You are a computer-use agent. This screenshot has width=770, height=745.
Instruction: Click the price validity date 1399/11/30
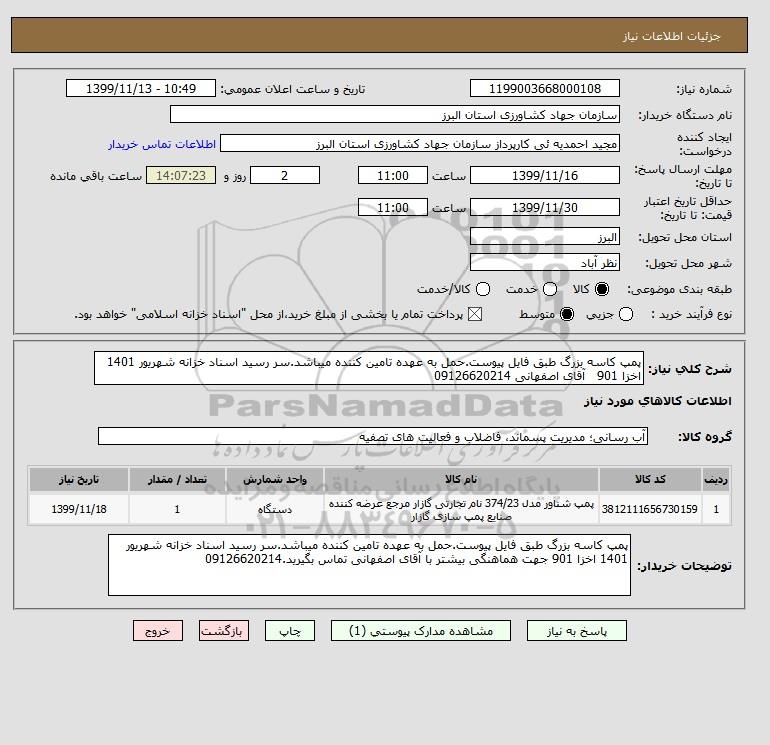click(545, 207)
